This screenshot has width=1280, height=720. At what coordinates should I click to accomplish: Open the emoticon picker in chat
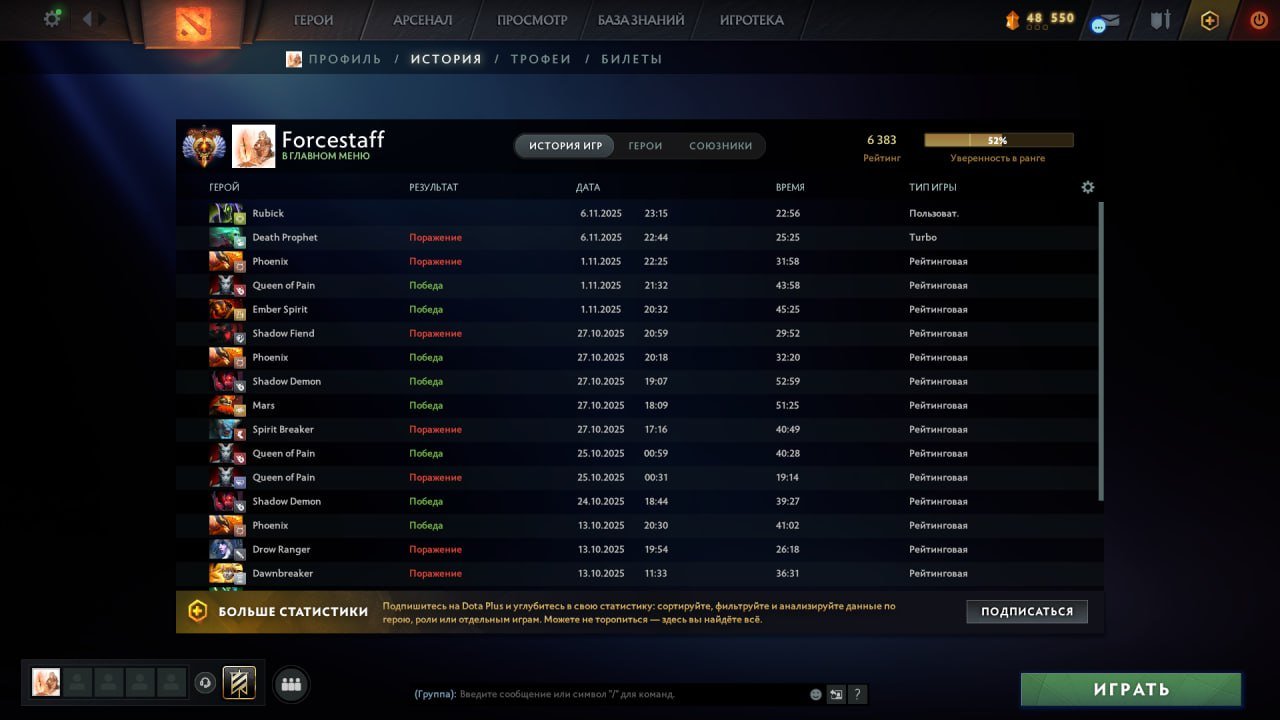pyautogui.click(x=816, y=694)
